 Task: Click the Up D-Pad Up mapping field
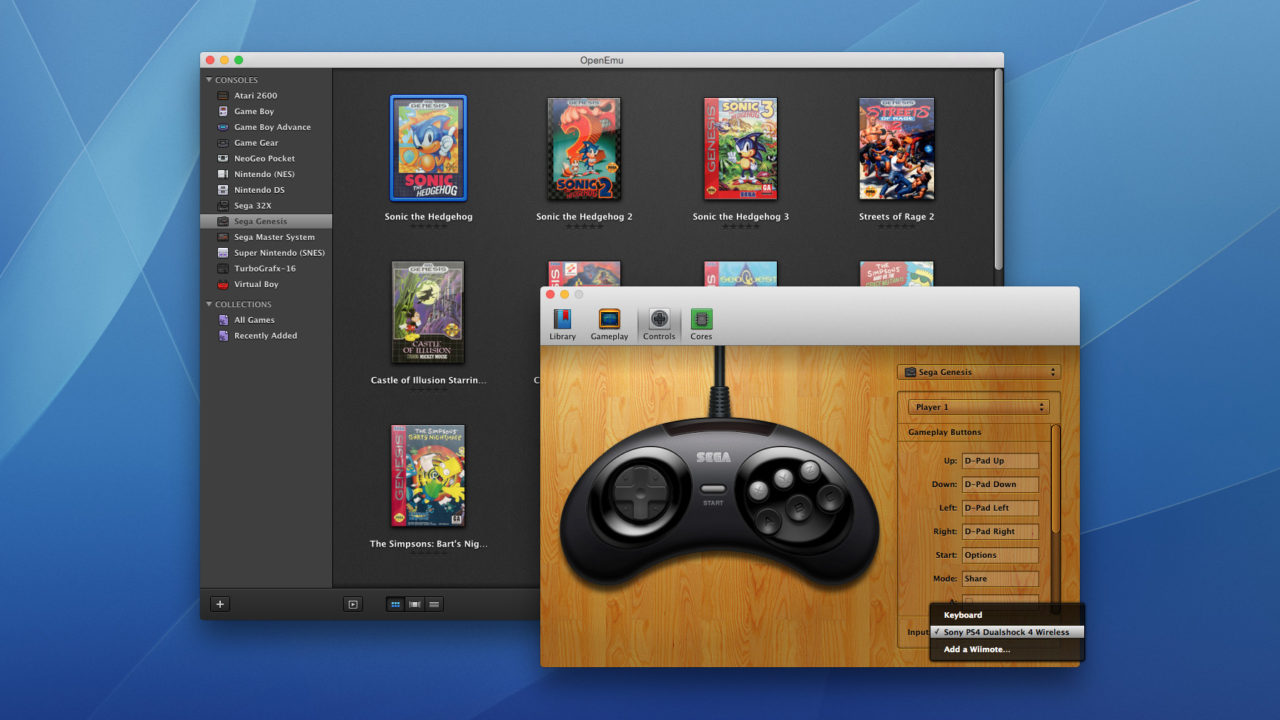1000,461
